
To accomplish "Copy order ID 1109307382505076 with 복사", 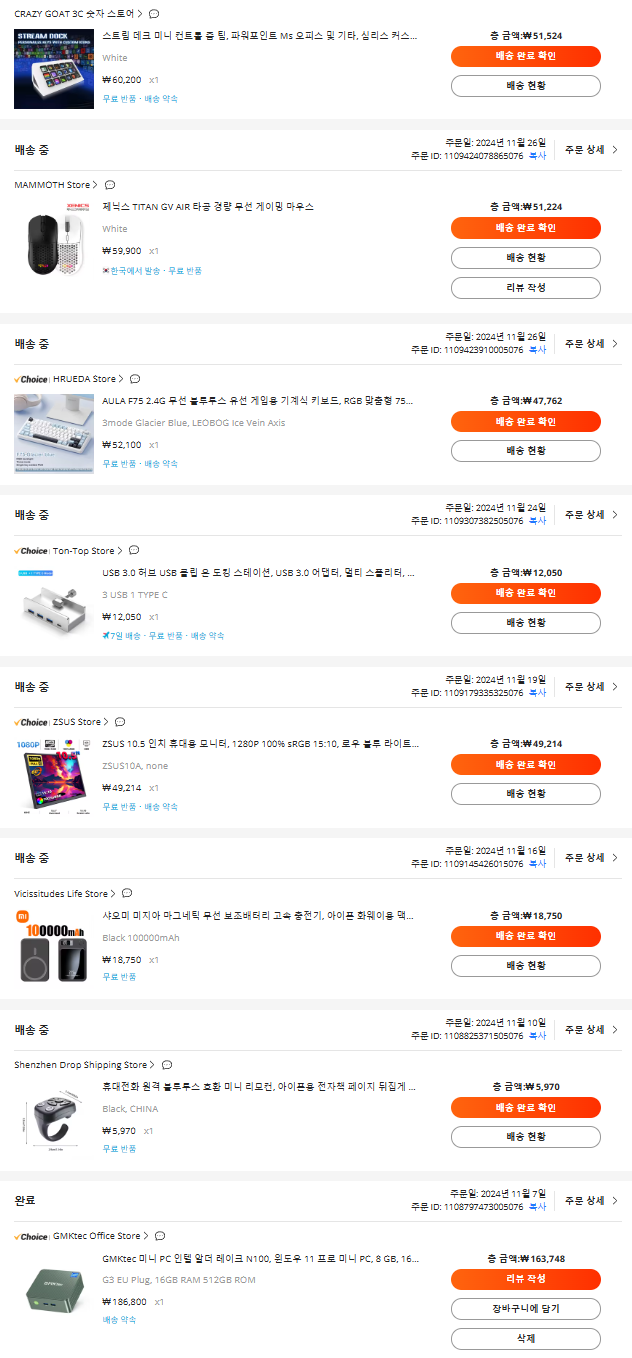I will pos(538,521).
